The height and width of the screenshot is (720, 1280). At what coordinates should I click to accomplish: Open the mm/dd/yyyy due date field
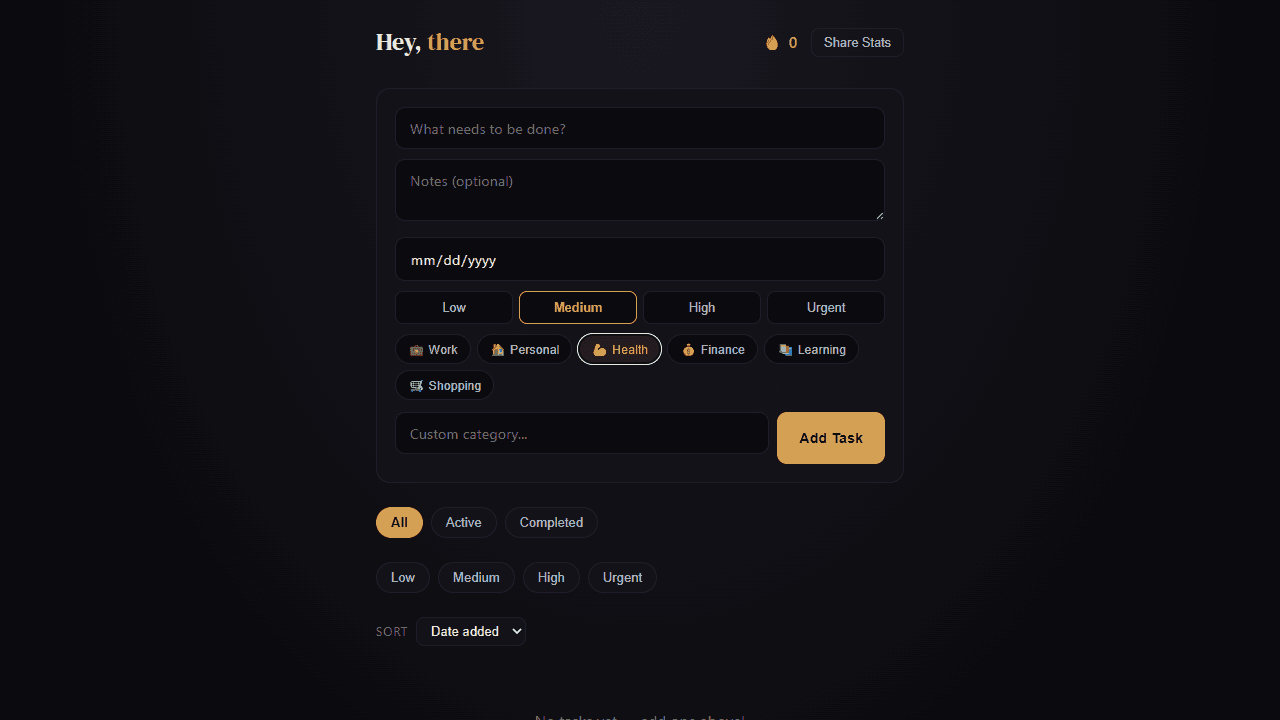[640, 260]
